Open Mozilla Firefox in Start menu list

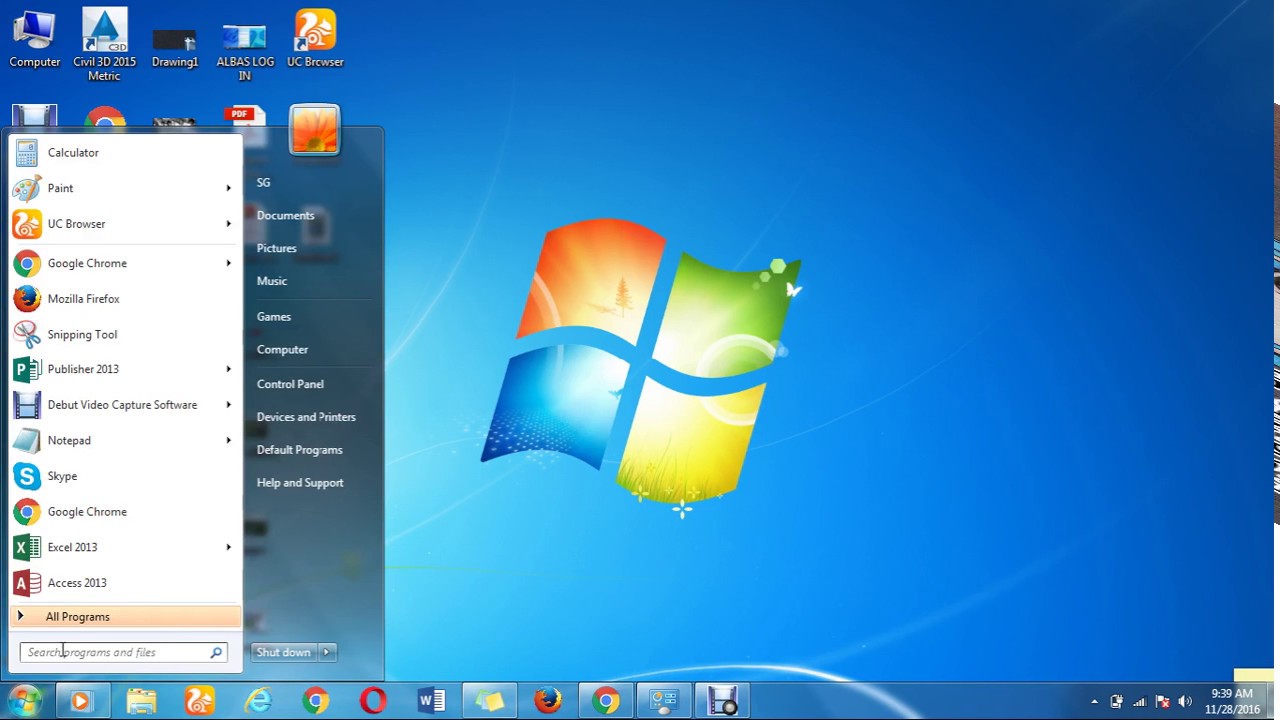tap(83, 299)
